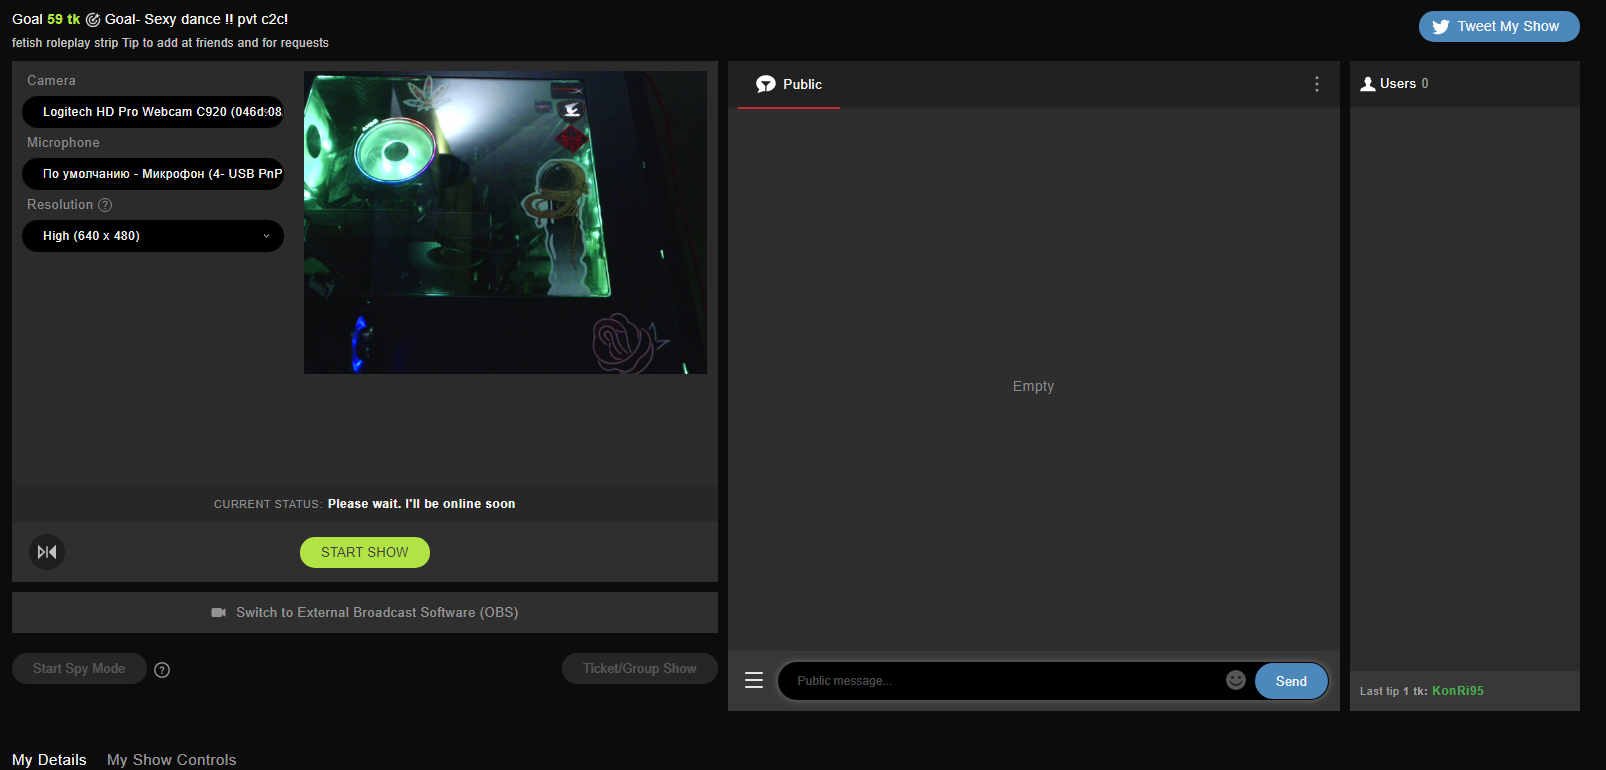Click the webcam preview thumbnail
The image size is (1606, 770).
[505, 222]
